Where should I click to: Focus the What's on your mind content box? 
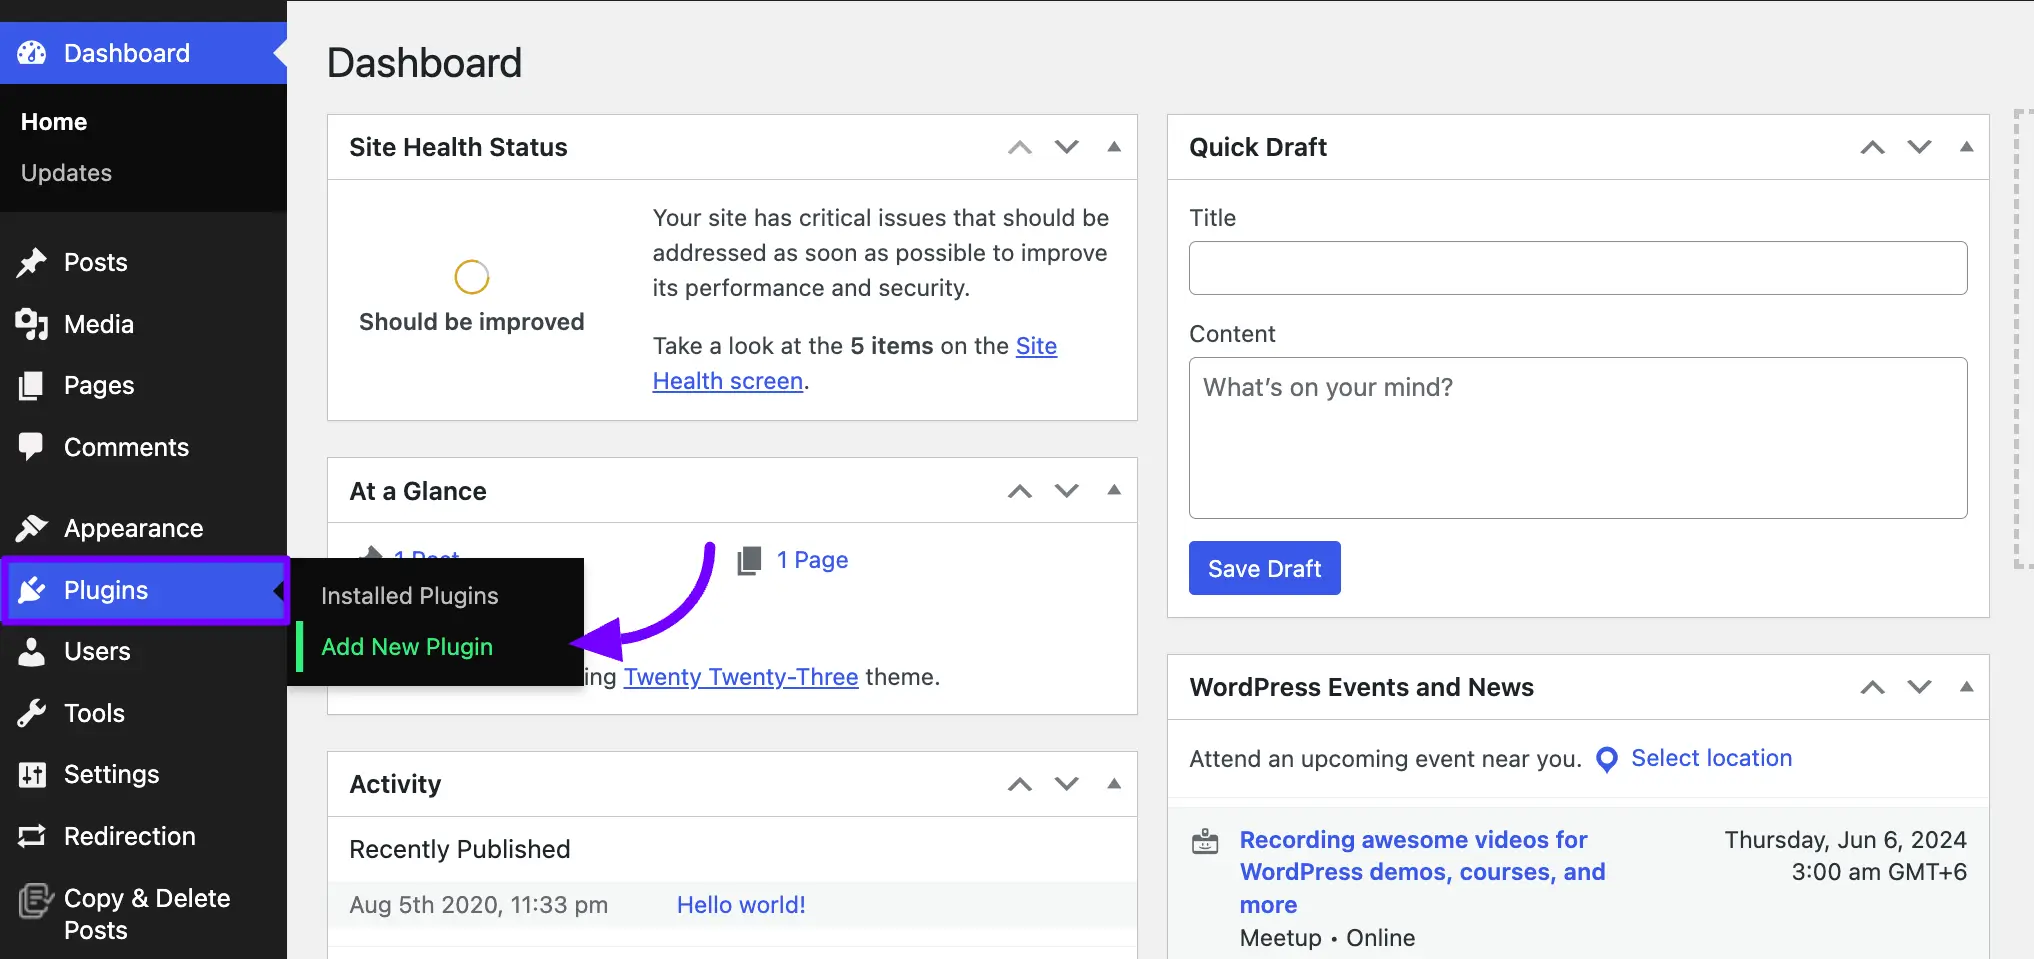(1578, 438)
